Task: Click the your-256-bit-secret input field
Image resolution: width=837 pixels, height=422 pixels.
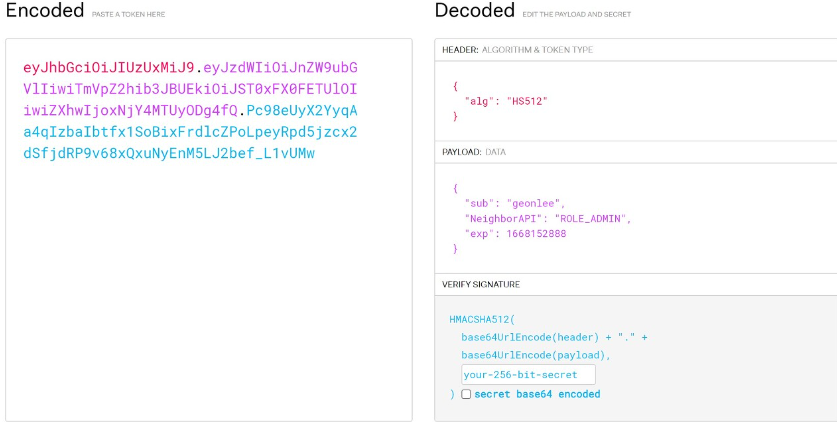Action: (528, 375)
